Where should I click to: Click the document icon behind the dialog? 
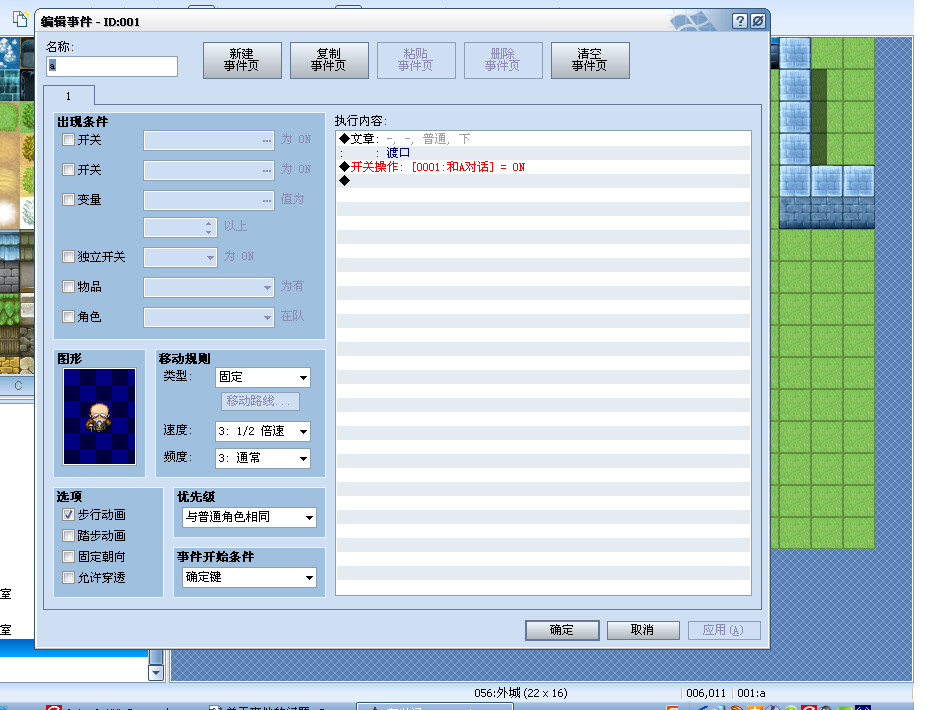[x=21, y=19]
